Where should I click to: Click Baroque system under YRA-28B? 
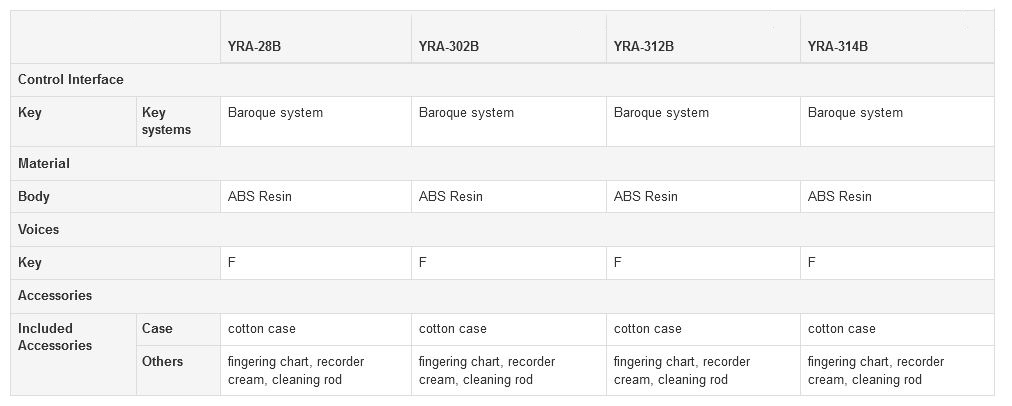pyautogui.click(x=275, y=112)
